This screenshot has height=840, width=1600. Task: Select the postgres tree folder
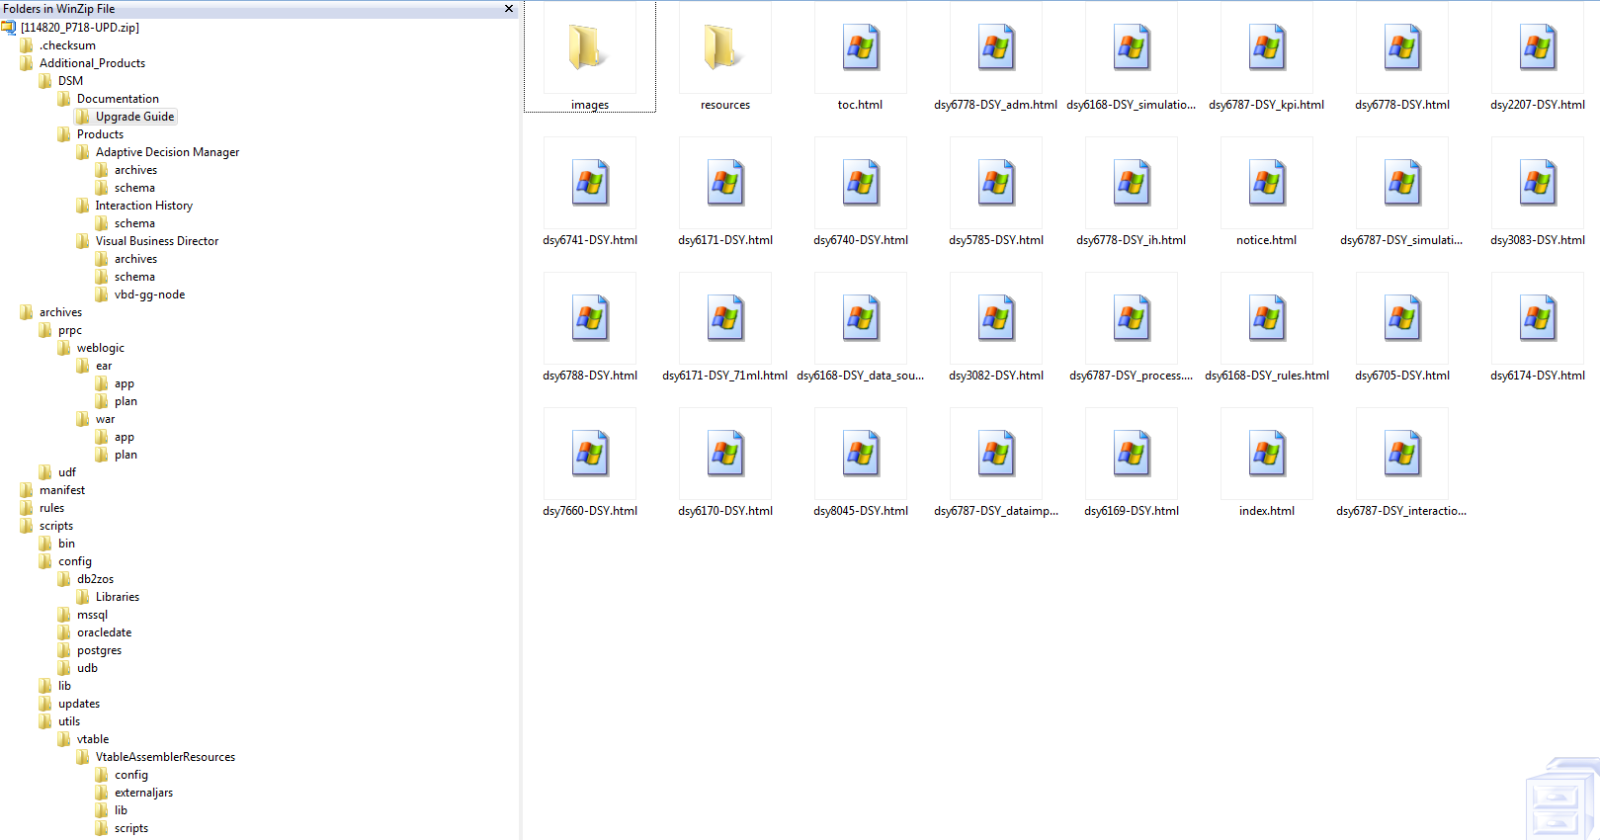(x=99, y=651)
